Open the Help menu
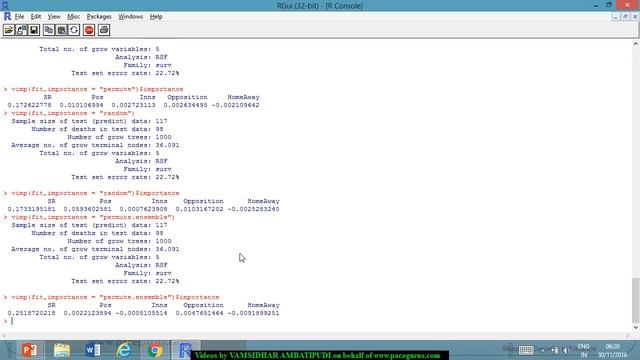Image resolution: width=640 pixels, height=360 pixels. 156,17
